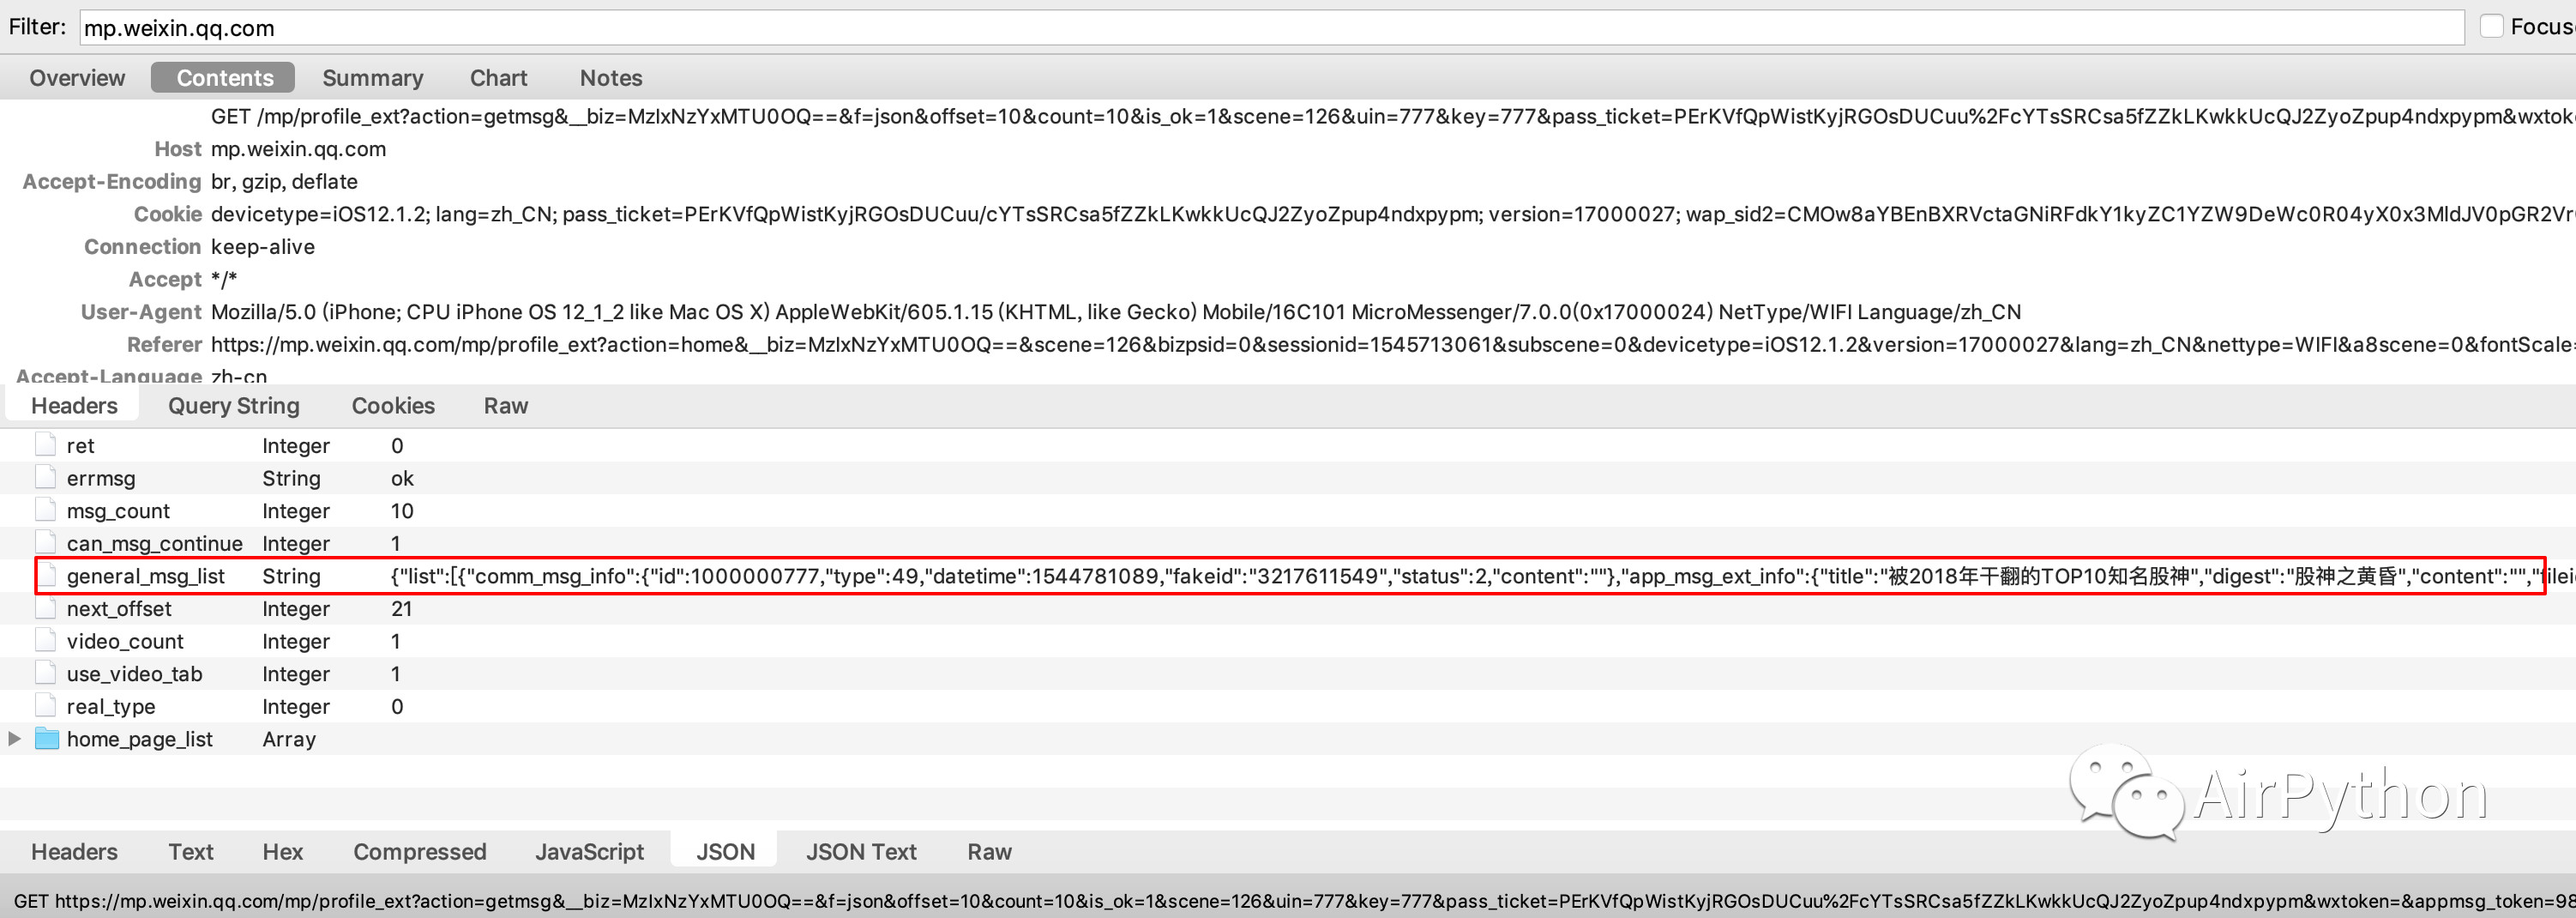
Task: Click the msg_count value 10
Action: pos(402,511)
